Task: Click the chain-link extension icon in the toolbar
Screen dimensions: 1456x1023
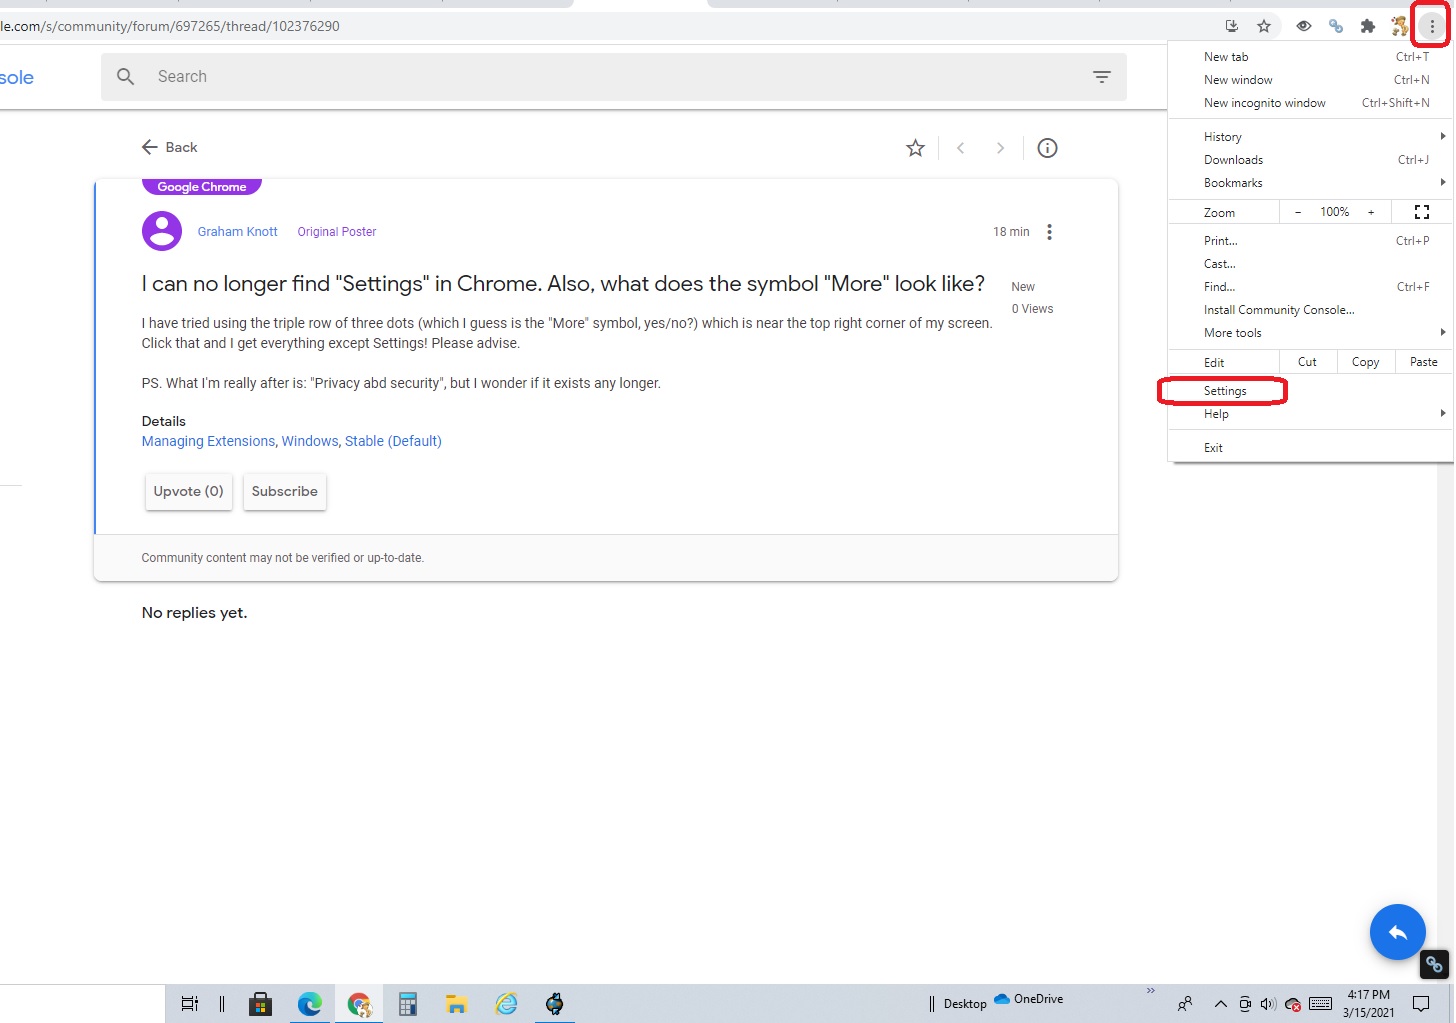Action: (1336, 26)
